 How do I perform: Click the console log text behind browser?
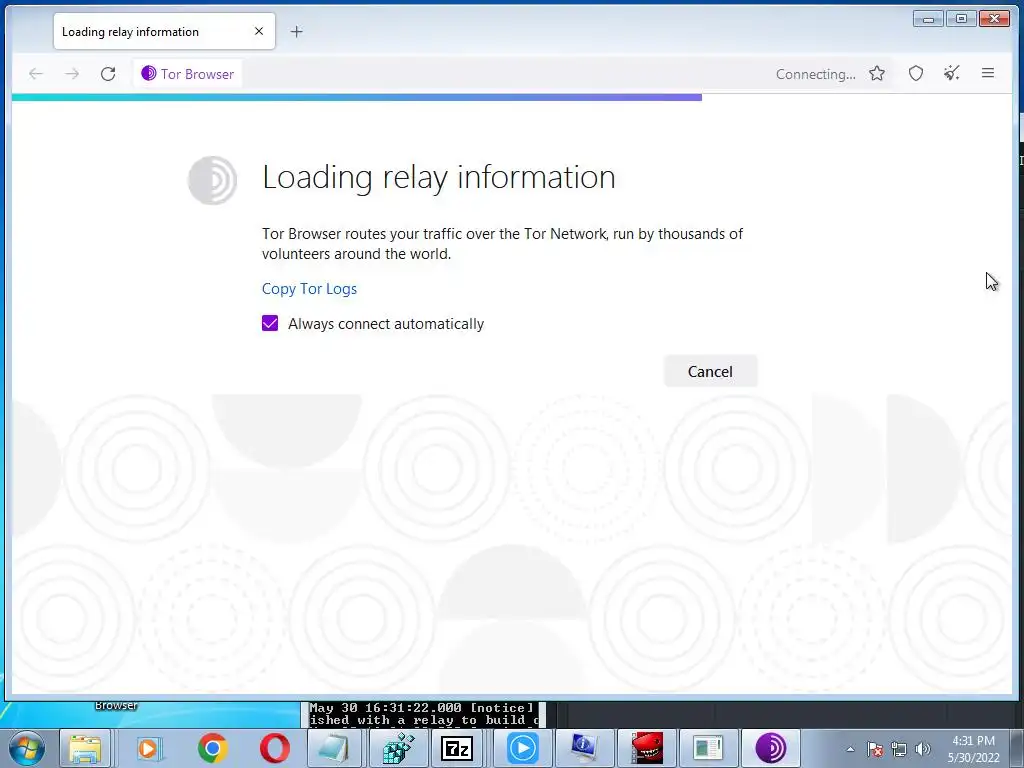click(423, 714)
